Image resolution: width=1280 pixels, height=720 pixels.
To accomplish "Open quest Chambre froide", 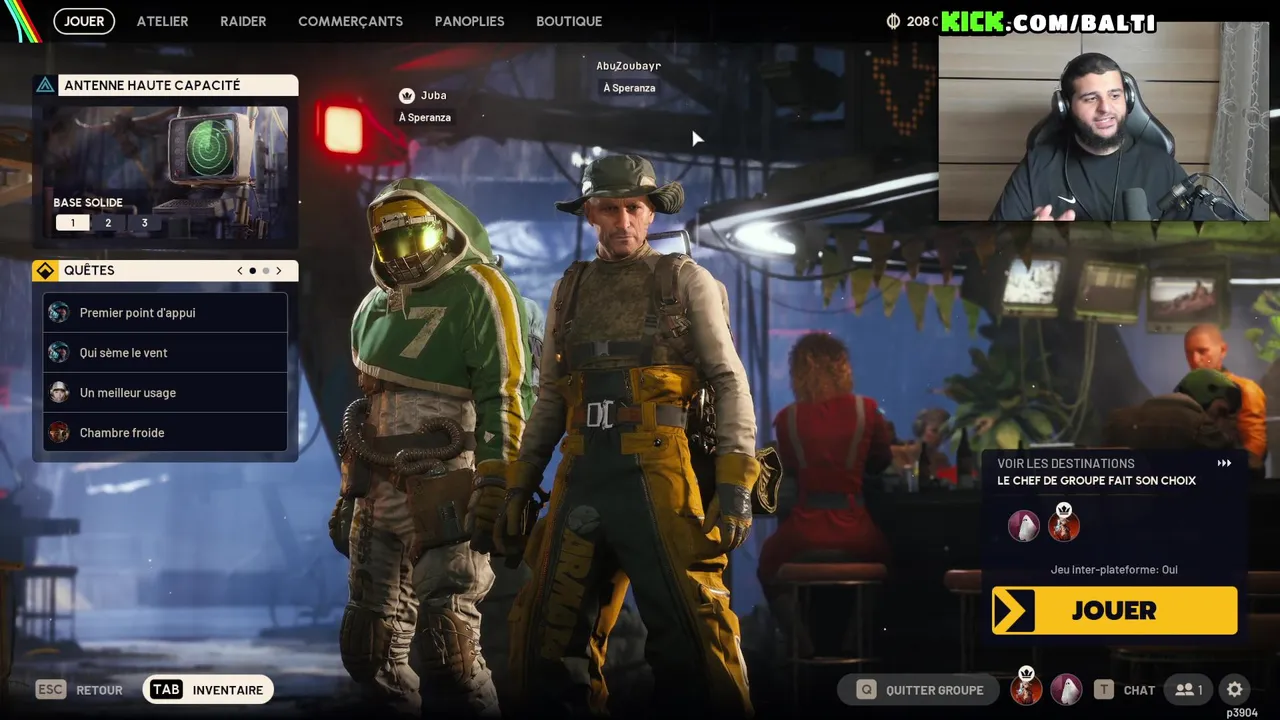I will tap(166, 433).
